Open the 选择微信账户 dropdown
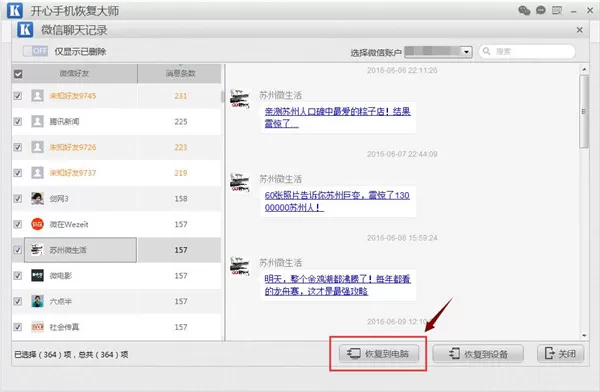Screen dimensions: 600x392 click(x=438, y=51)
